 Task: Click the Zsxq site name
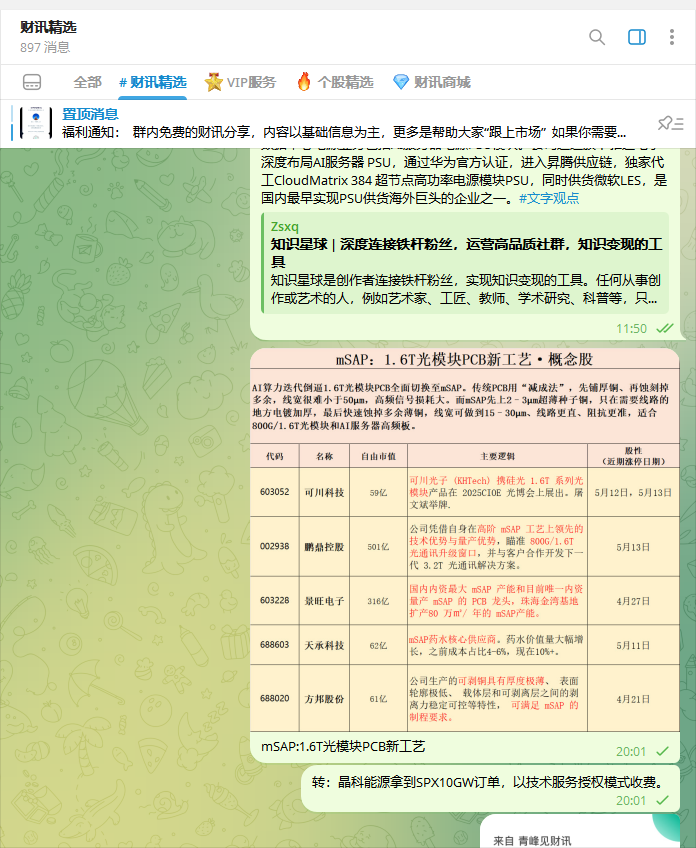[284, 227]
